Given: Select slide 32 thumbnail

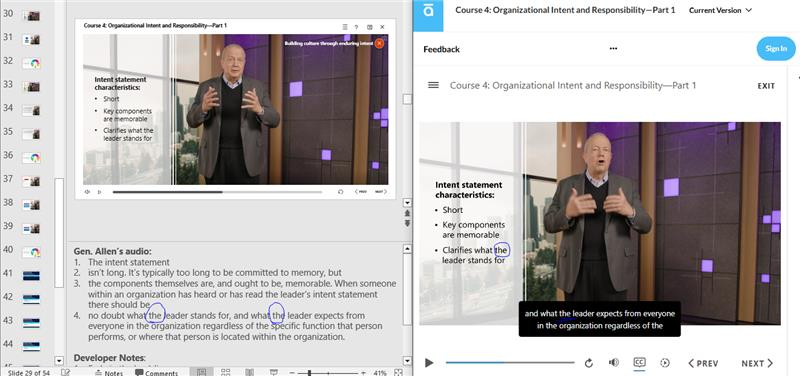Looking at the screenshot, I should tap(31, 63).
